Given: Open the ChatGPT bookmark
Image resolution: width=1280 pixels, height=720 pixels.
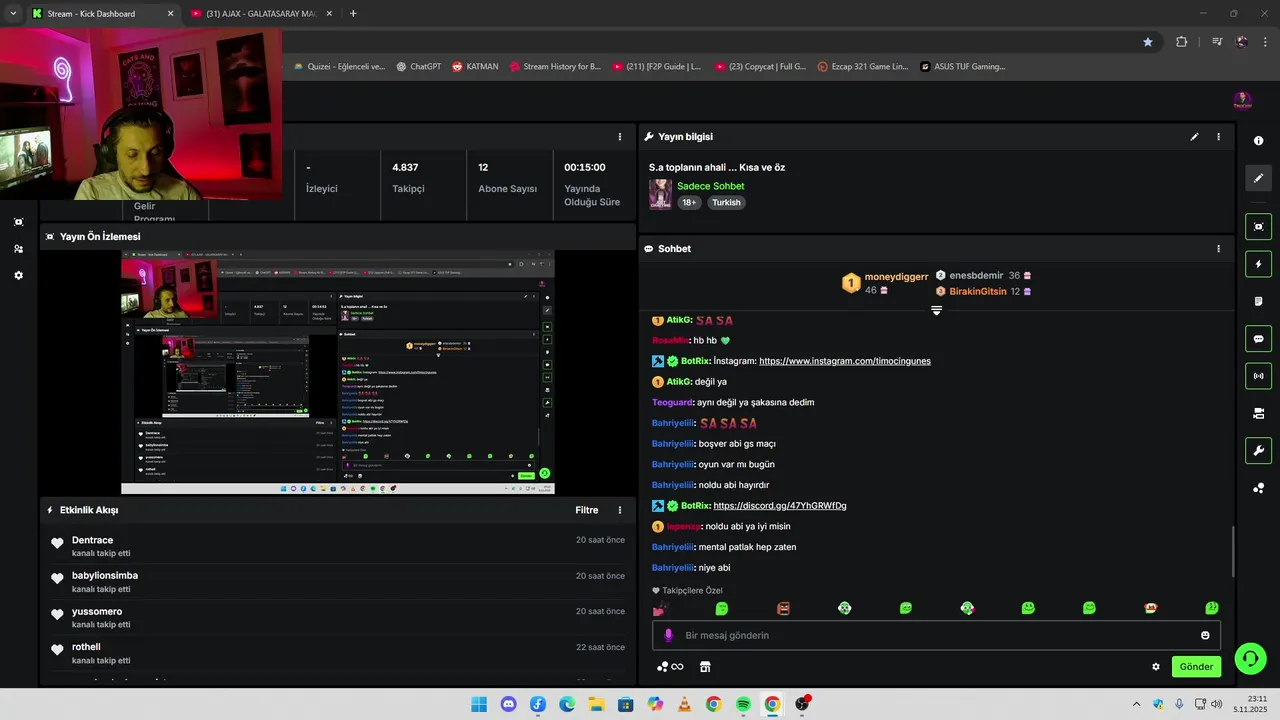Looking at the screenshot, I should 418,67.
